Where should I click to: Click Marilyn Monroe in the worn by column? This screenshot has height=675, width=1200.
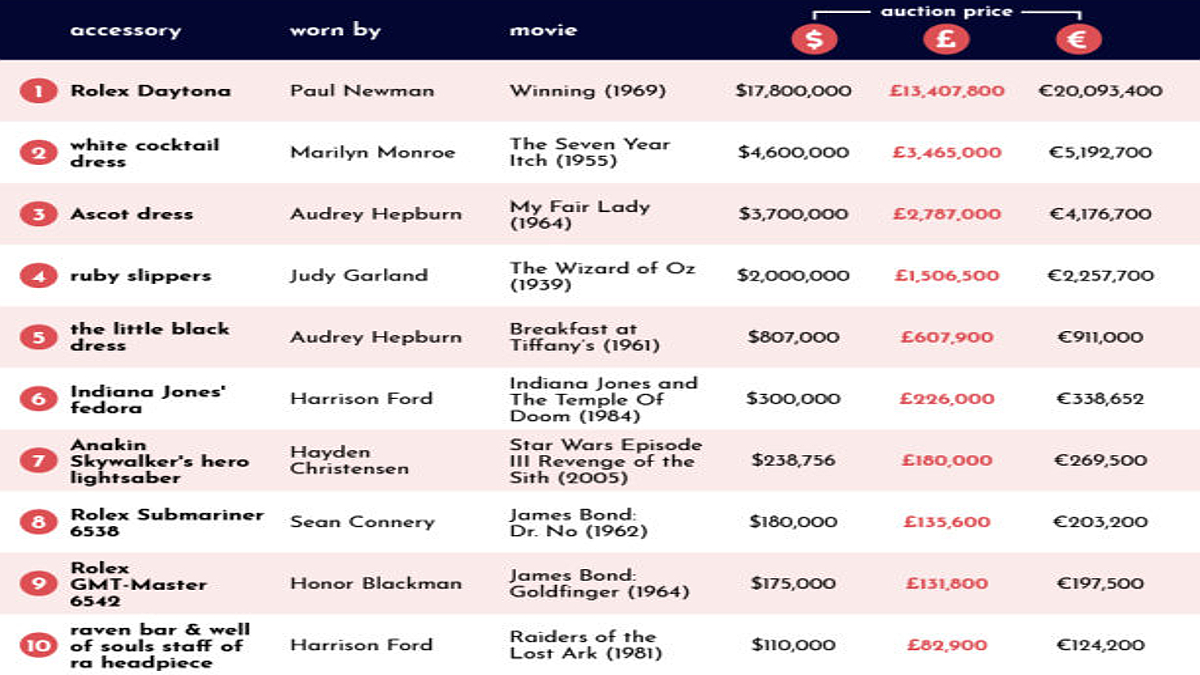click(x=372, y=153)
